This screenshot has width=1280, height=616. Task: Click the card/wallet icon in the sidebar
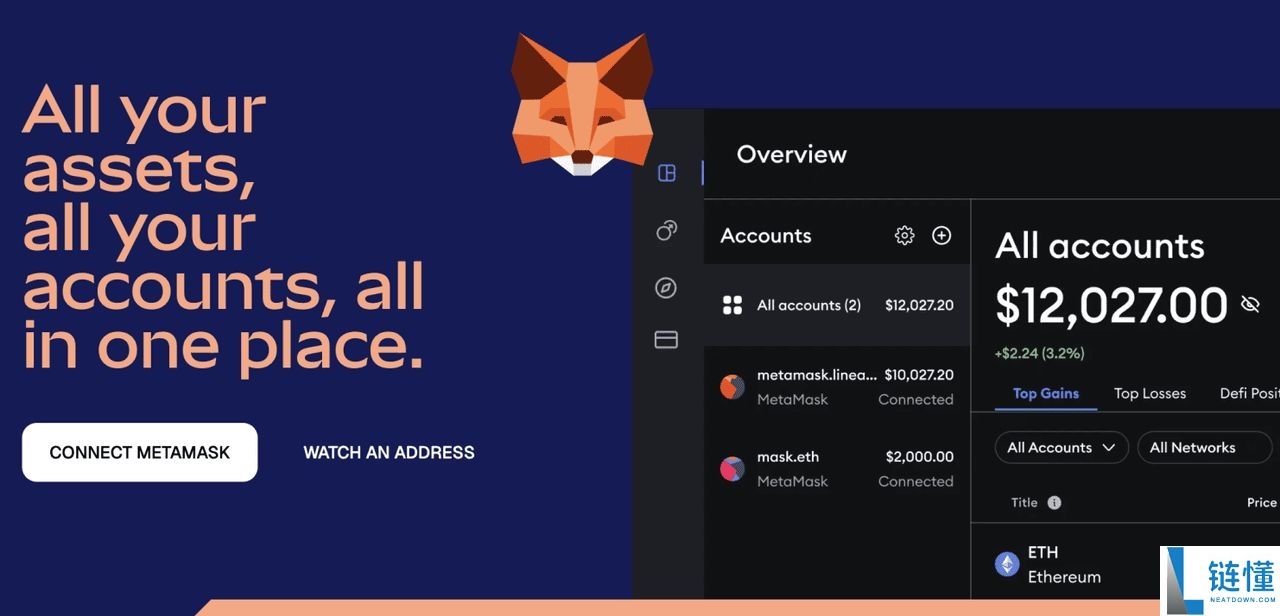[x=666, y=340]
